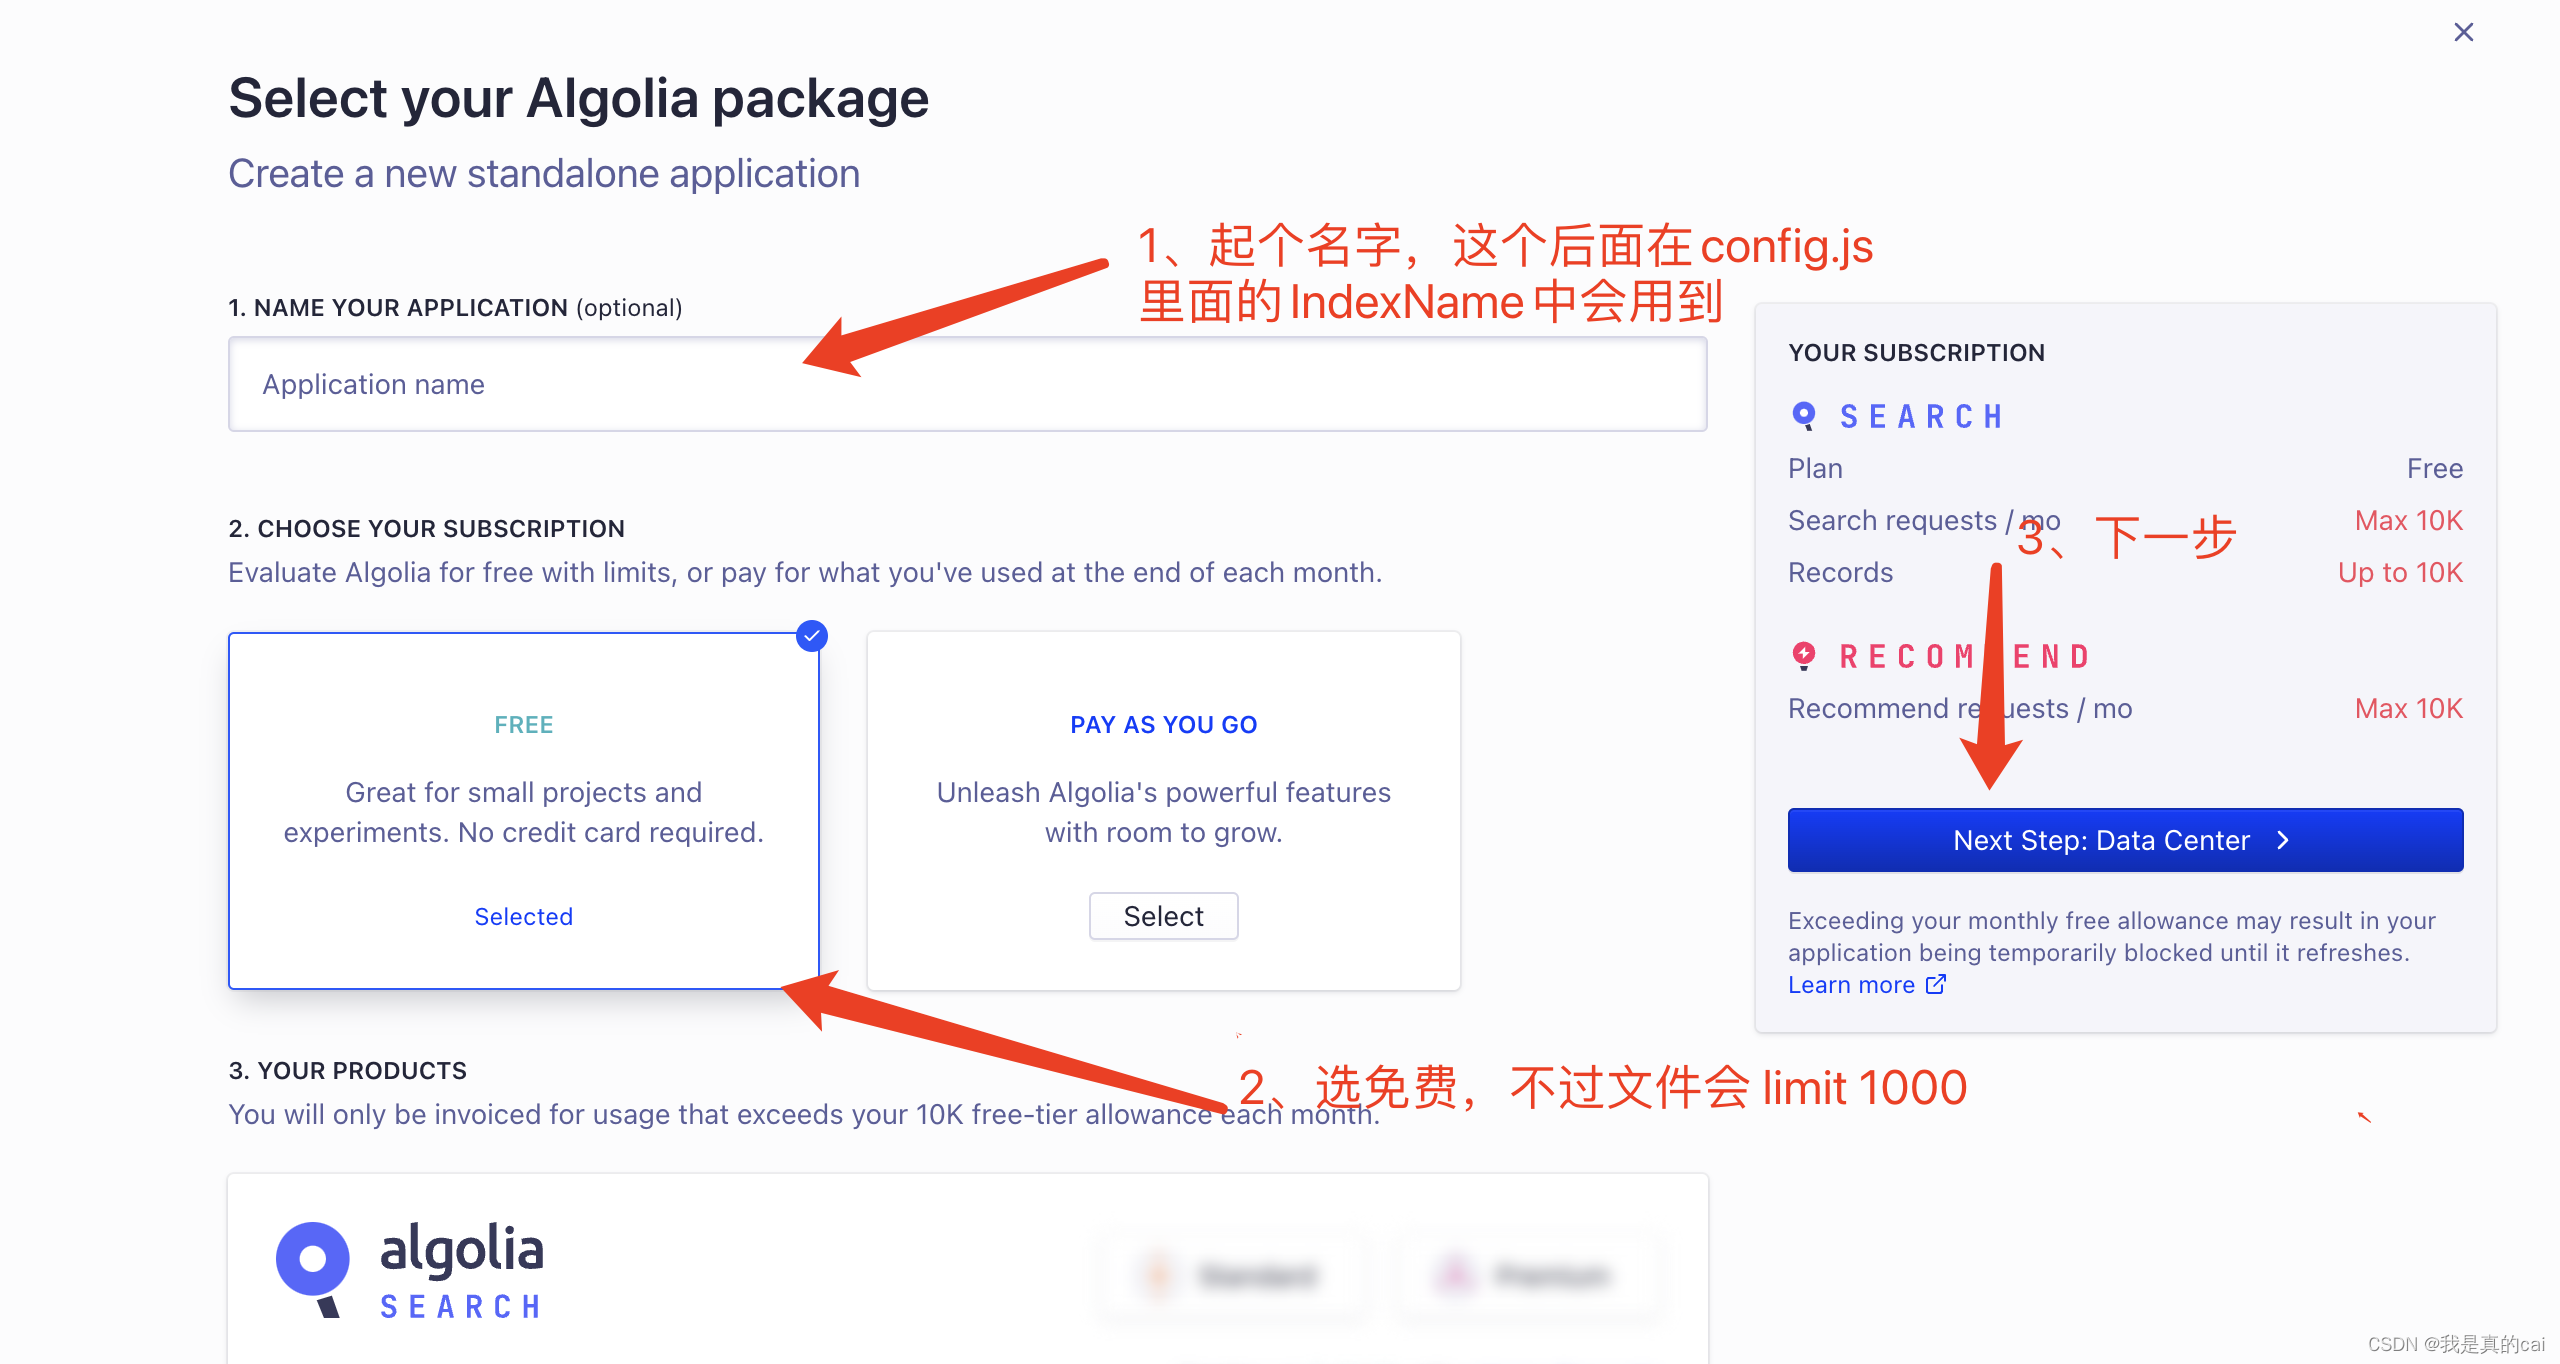Click the external link icon beside Learn more
Screen dimensions: 2560x1364
1937,984
